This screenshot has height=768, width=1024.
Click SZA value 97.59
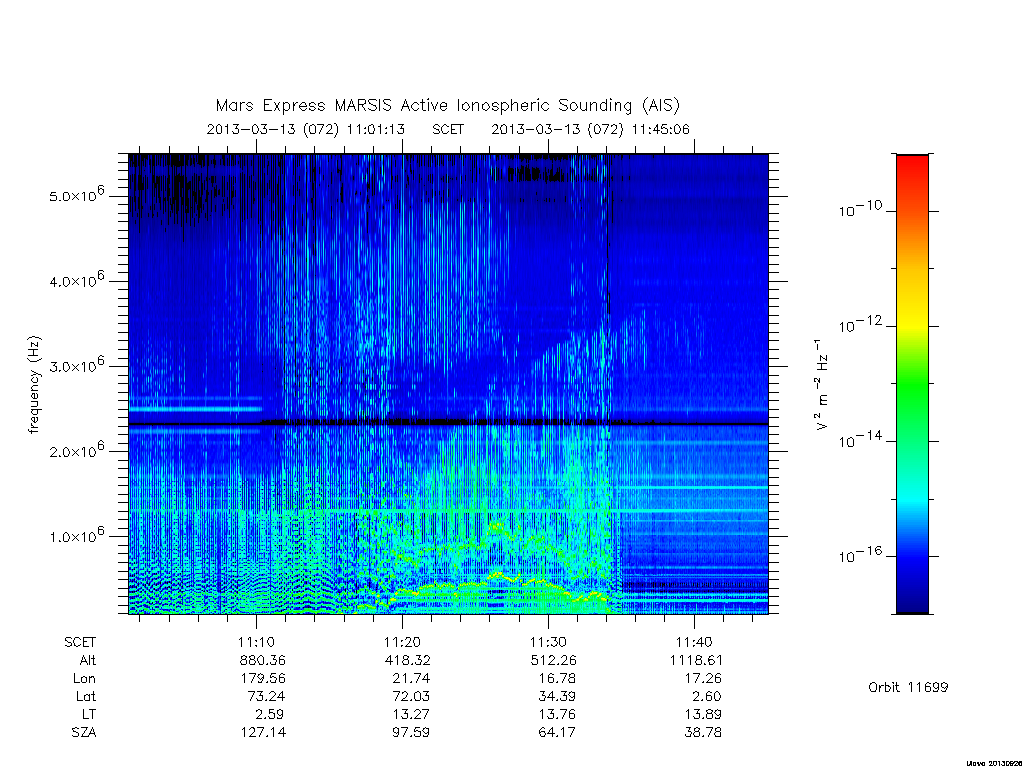click(x=411, y=733)
